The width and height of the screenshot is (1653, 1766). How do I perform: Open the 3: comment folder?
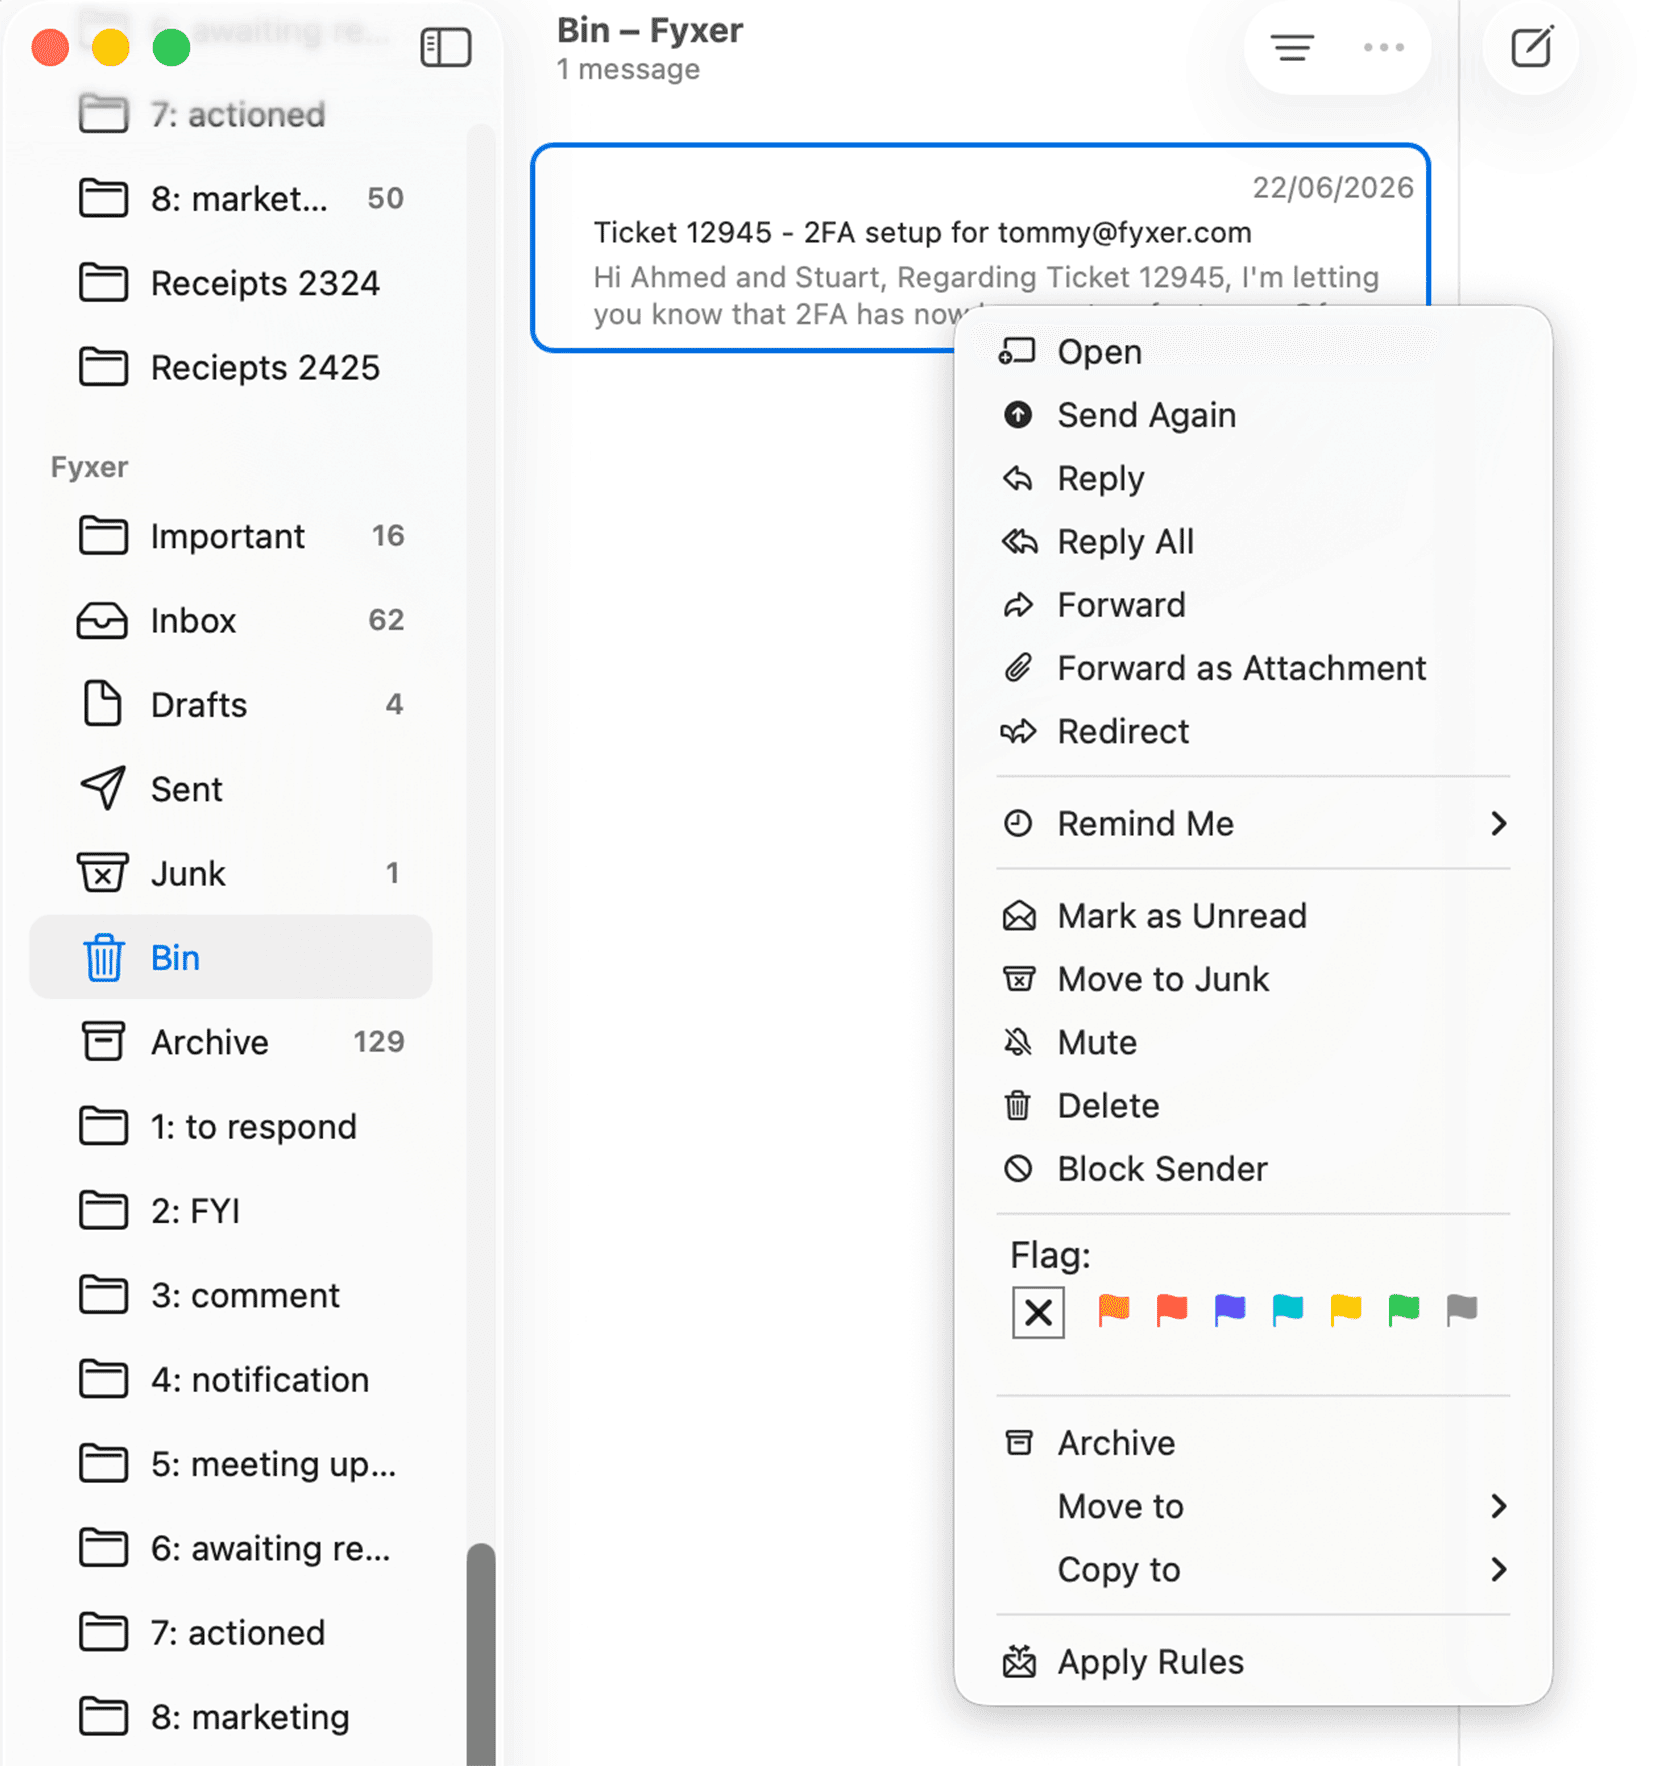[x=231, y=1295]
